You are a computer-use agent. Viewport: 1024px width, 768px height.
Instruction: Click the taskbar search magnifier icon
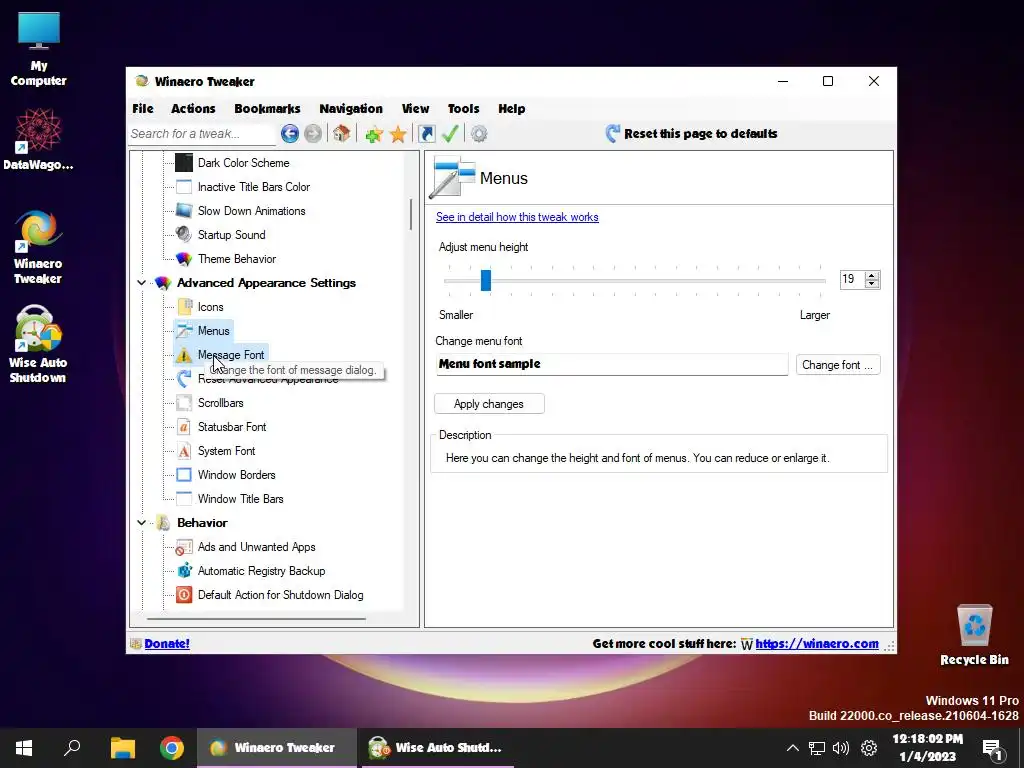72,748
